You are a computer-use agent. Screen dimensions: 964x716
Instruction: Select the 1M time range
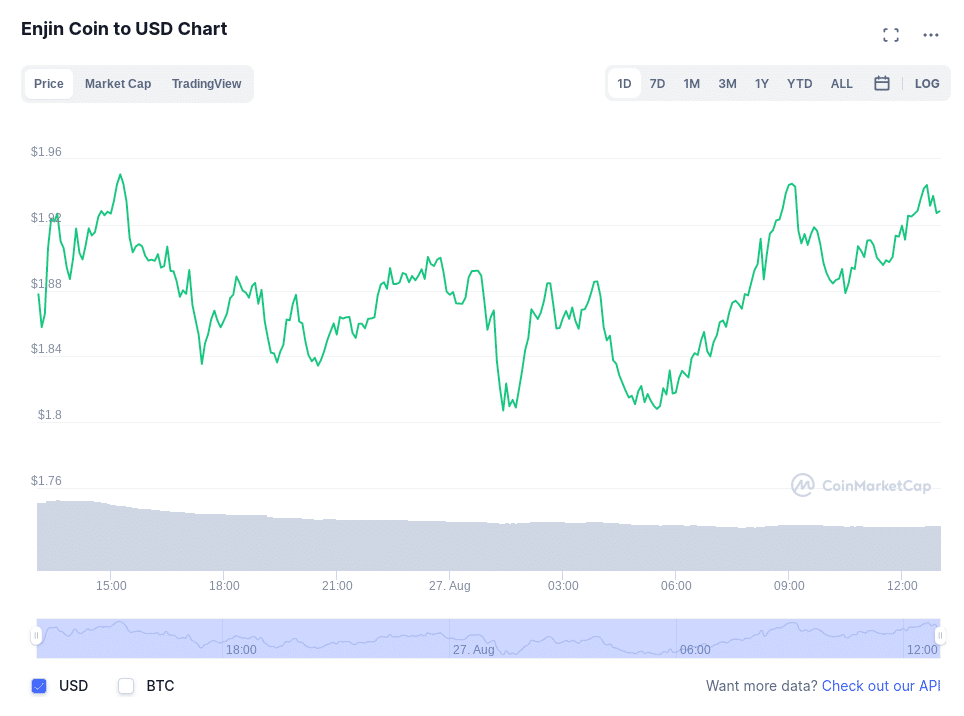(x=692, y=84)
